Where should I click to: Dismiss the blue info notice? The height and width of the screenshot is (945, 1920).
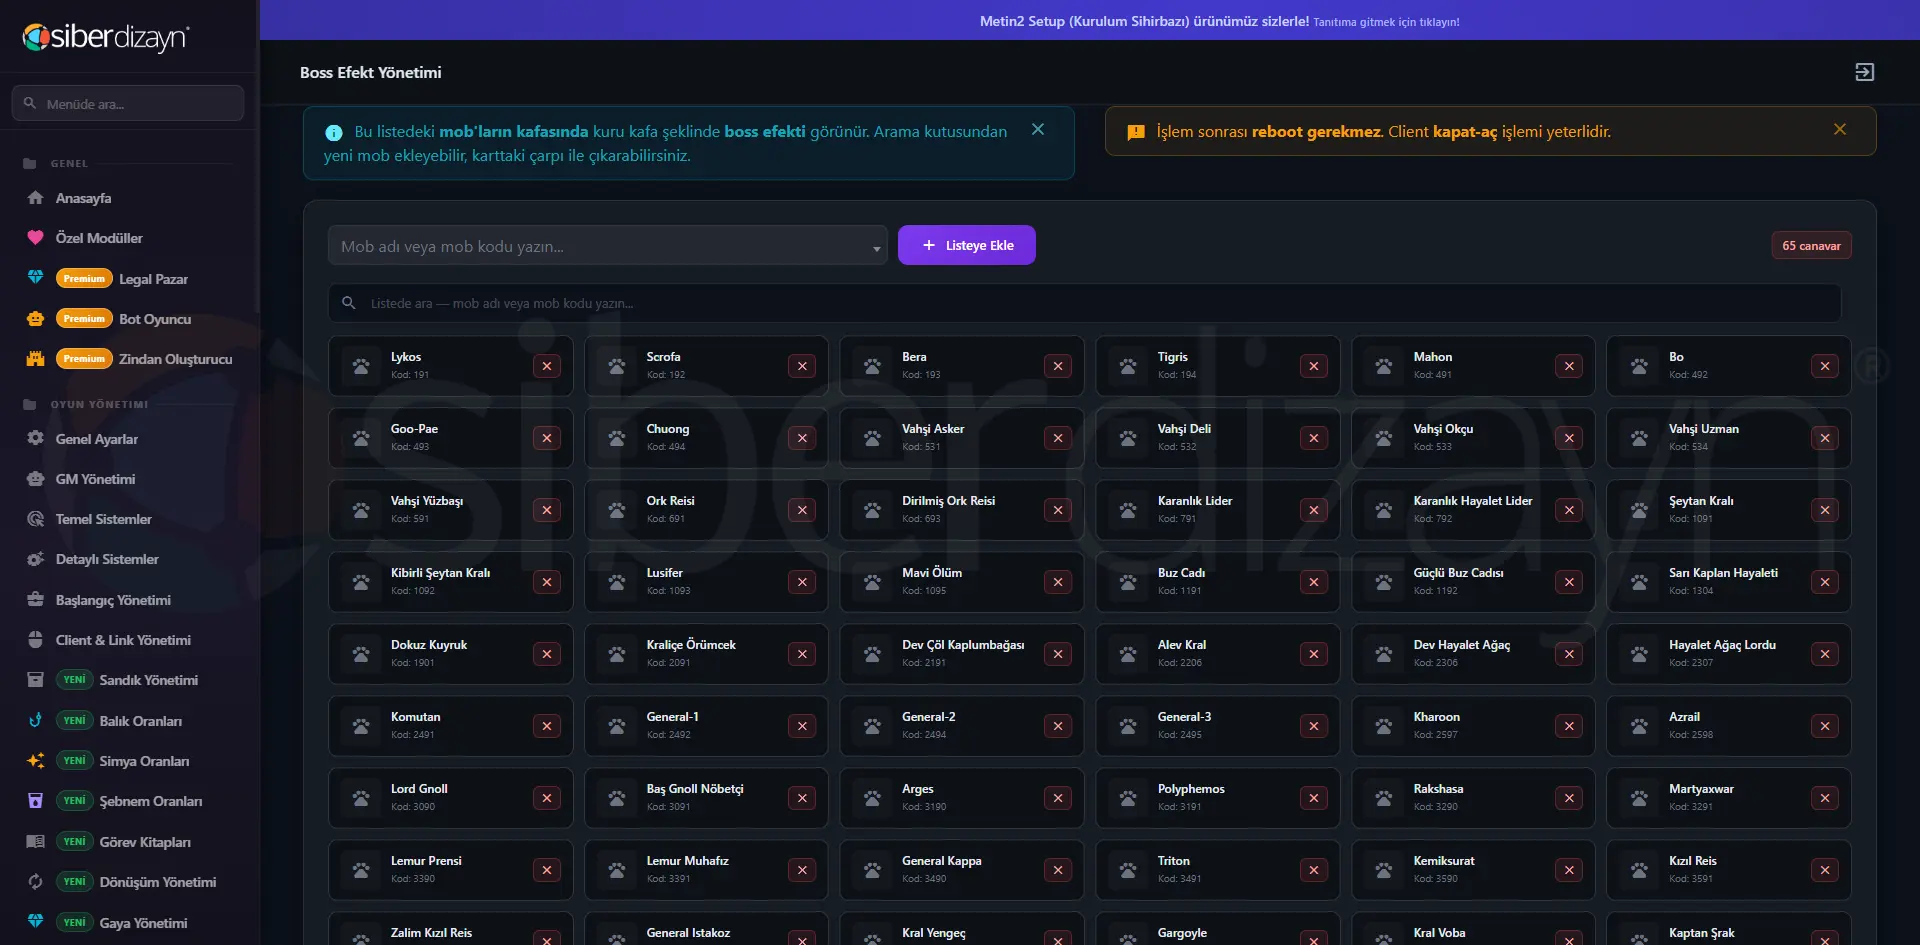1038,130
